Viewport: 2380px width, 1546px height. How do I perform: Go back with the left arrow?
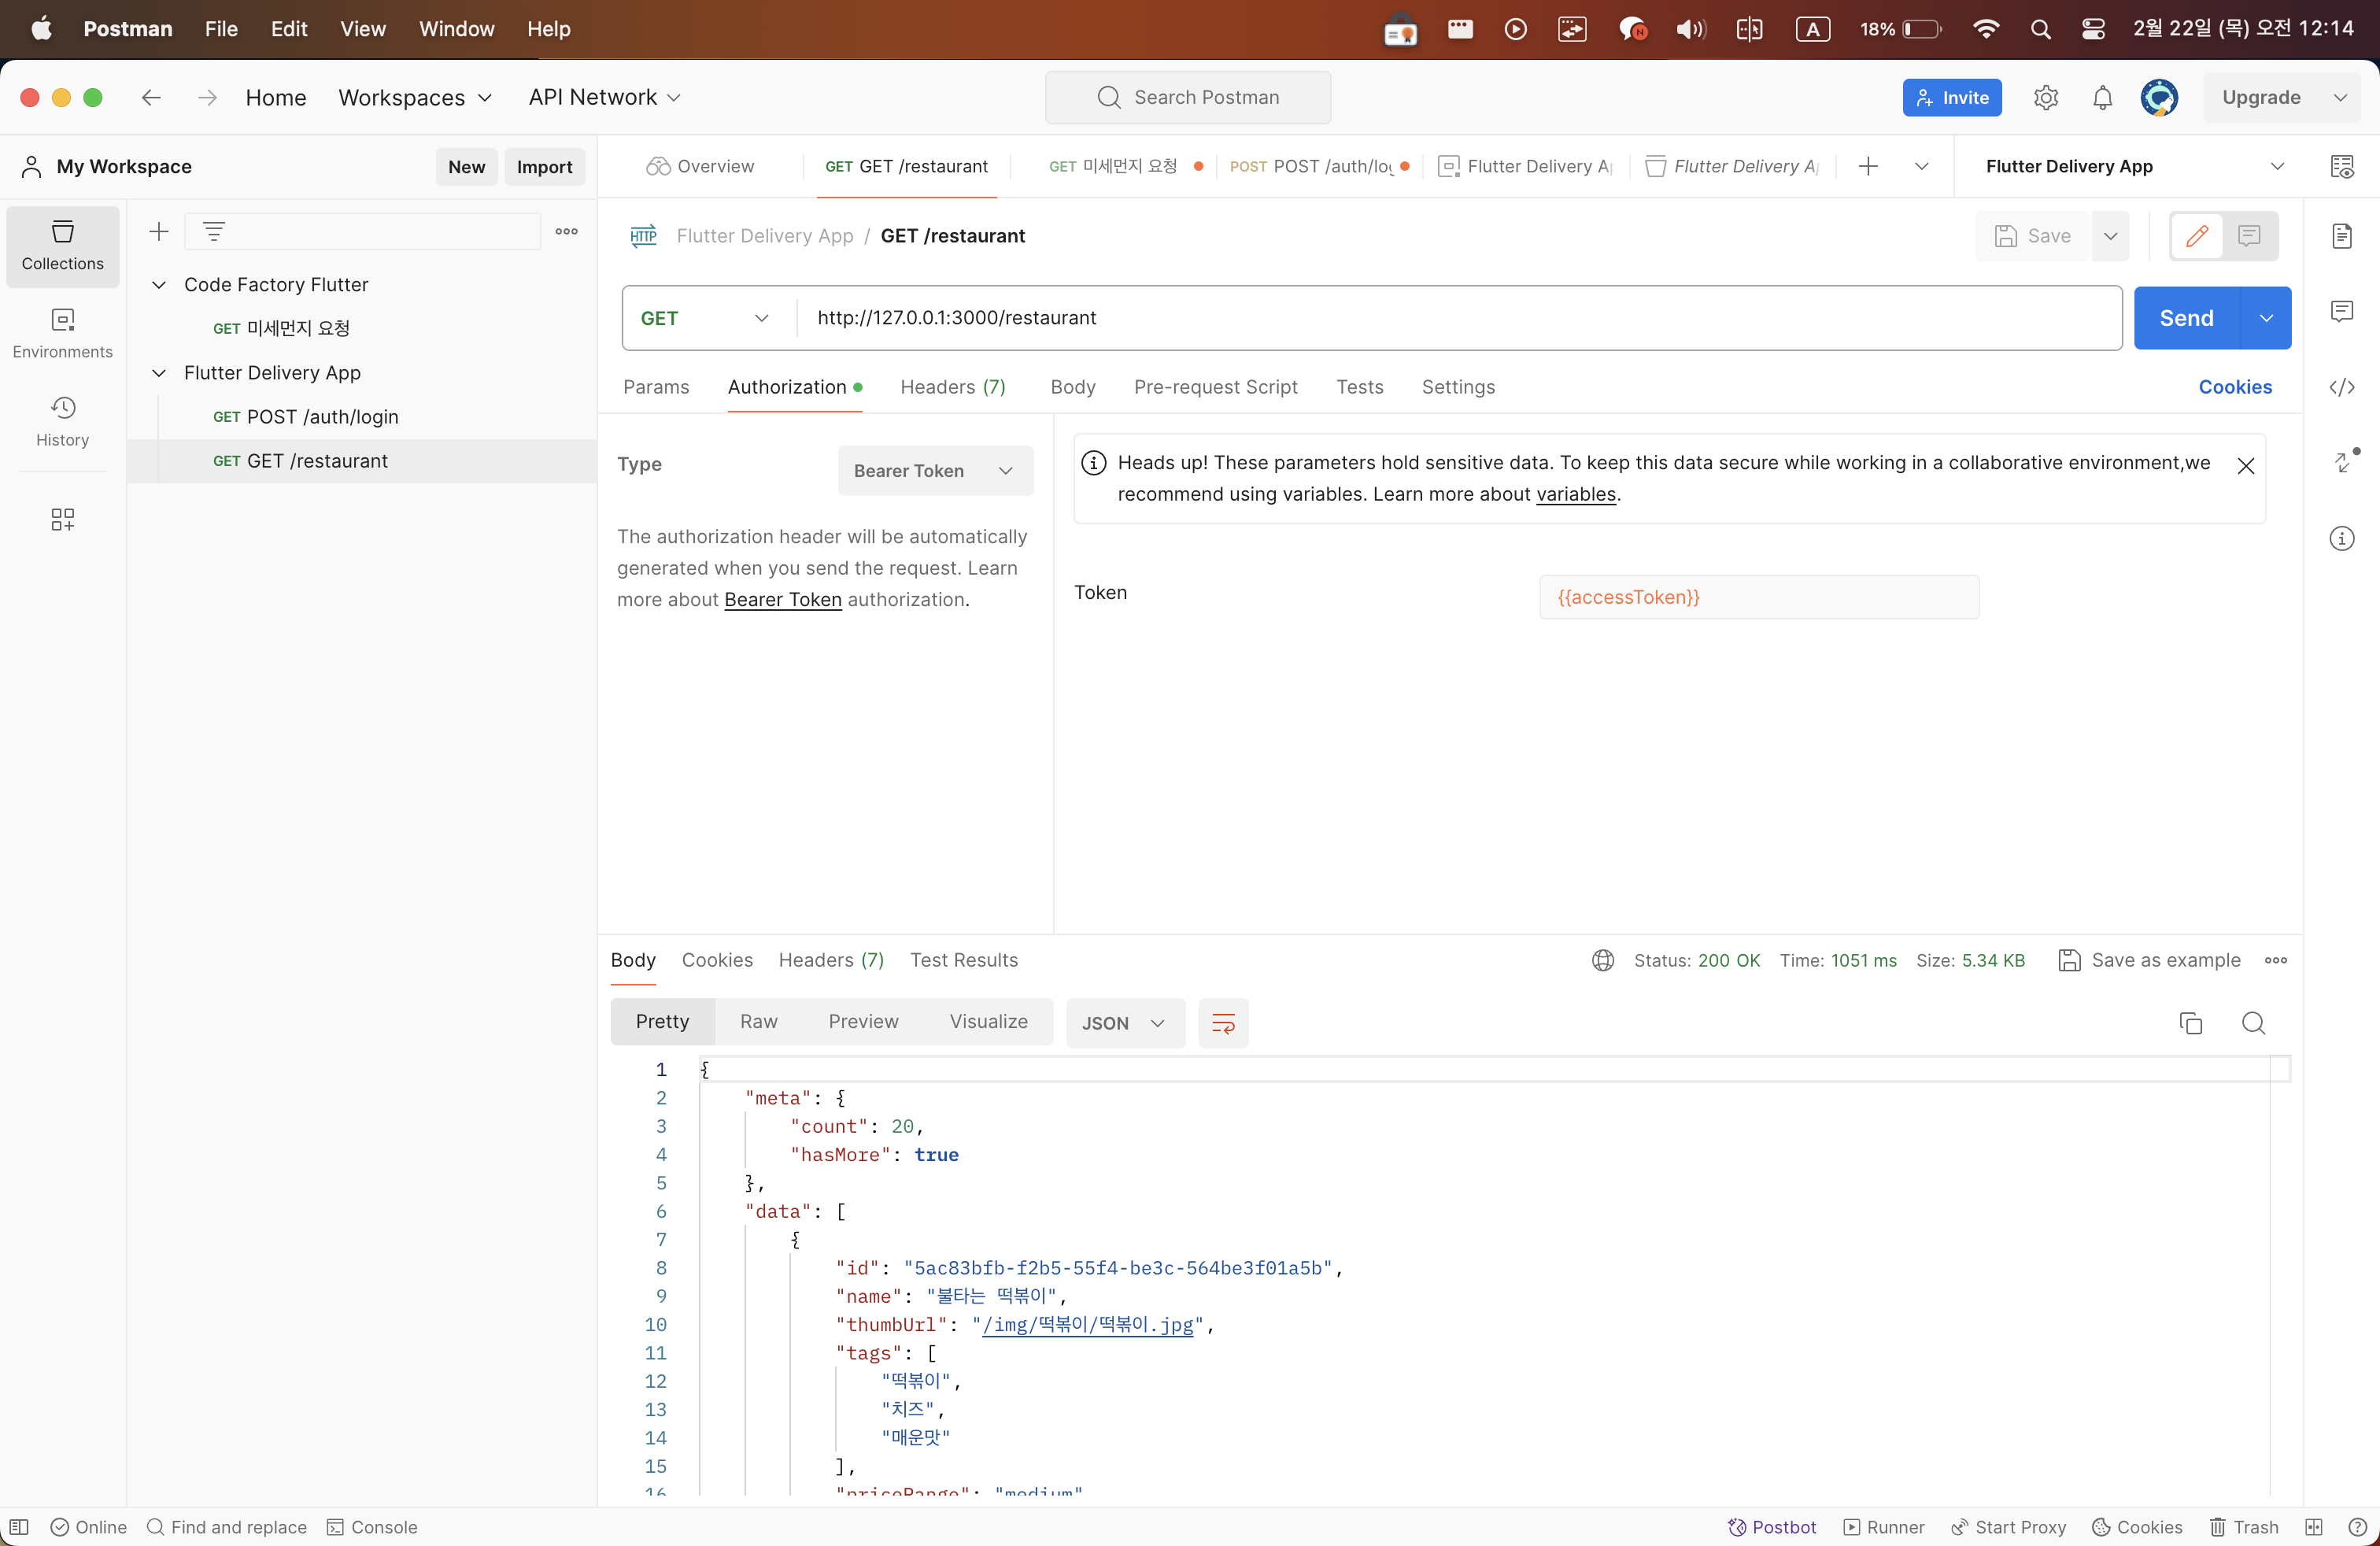[151, 97]
